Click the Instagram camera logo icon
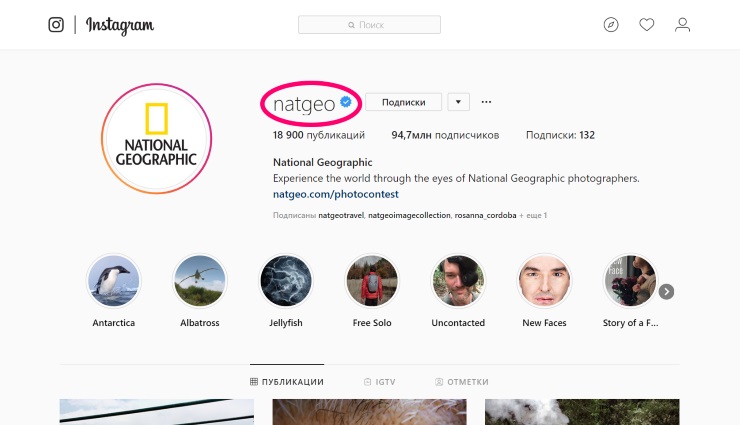This screenshot has width=740, height=425. [56, 24]
